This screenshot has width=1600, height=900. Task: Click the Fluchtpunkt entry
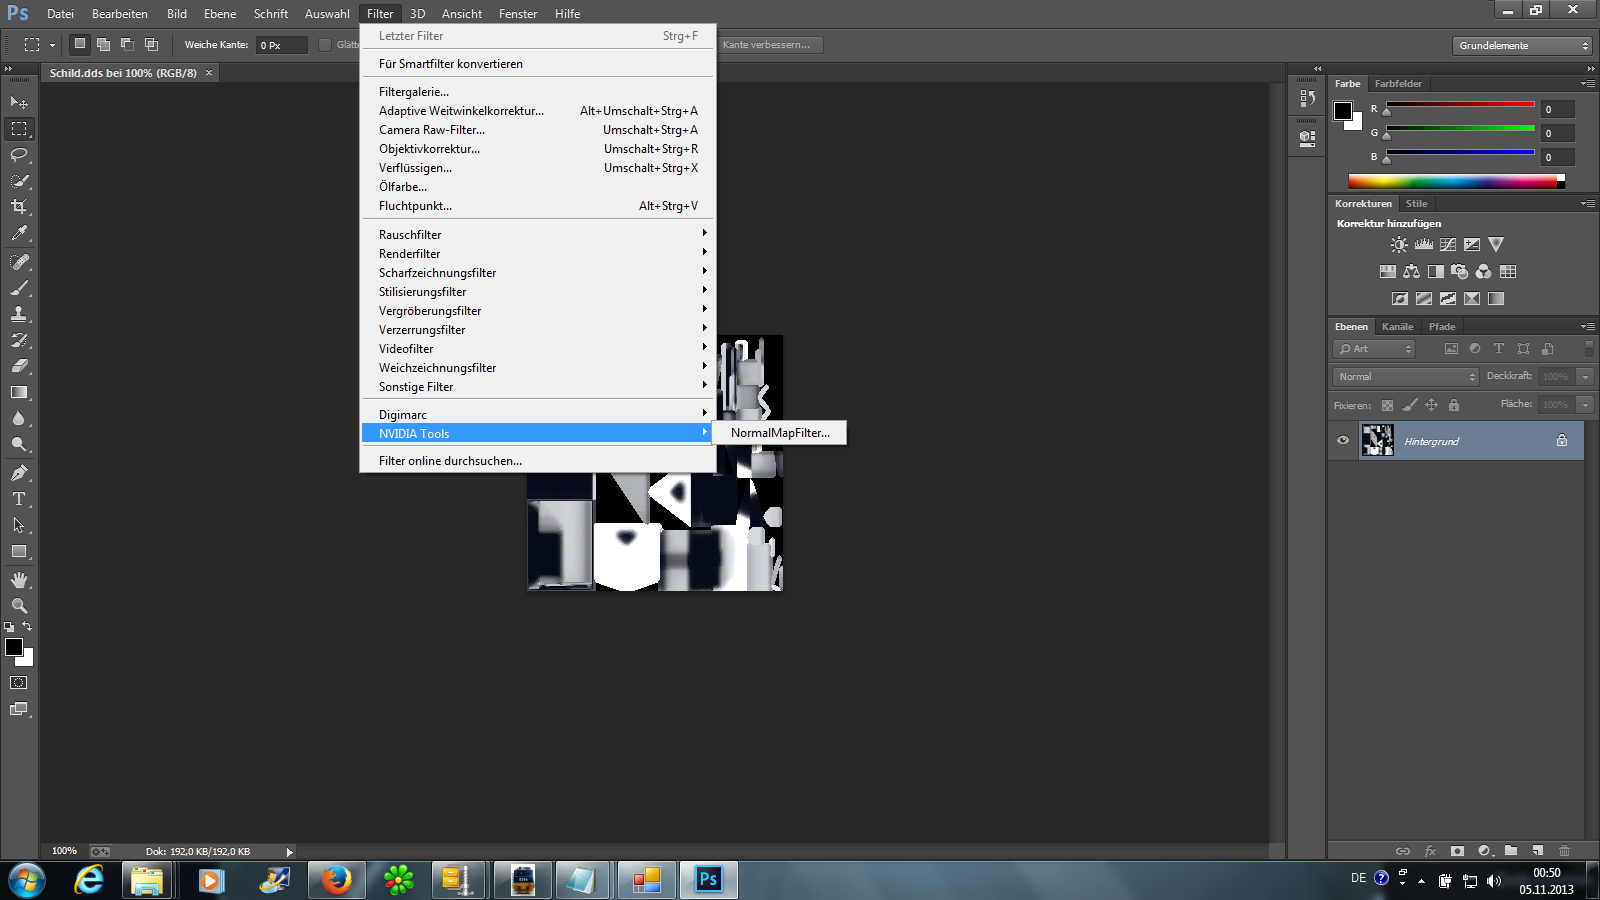(538, 206)
